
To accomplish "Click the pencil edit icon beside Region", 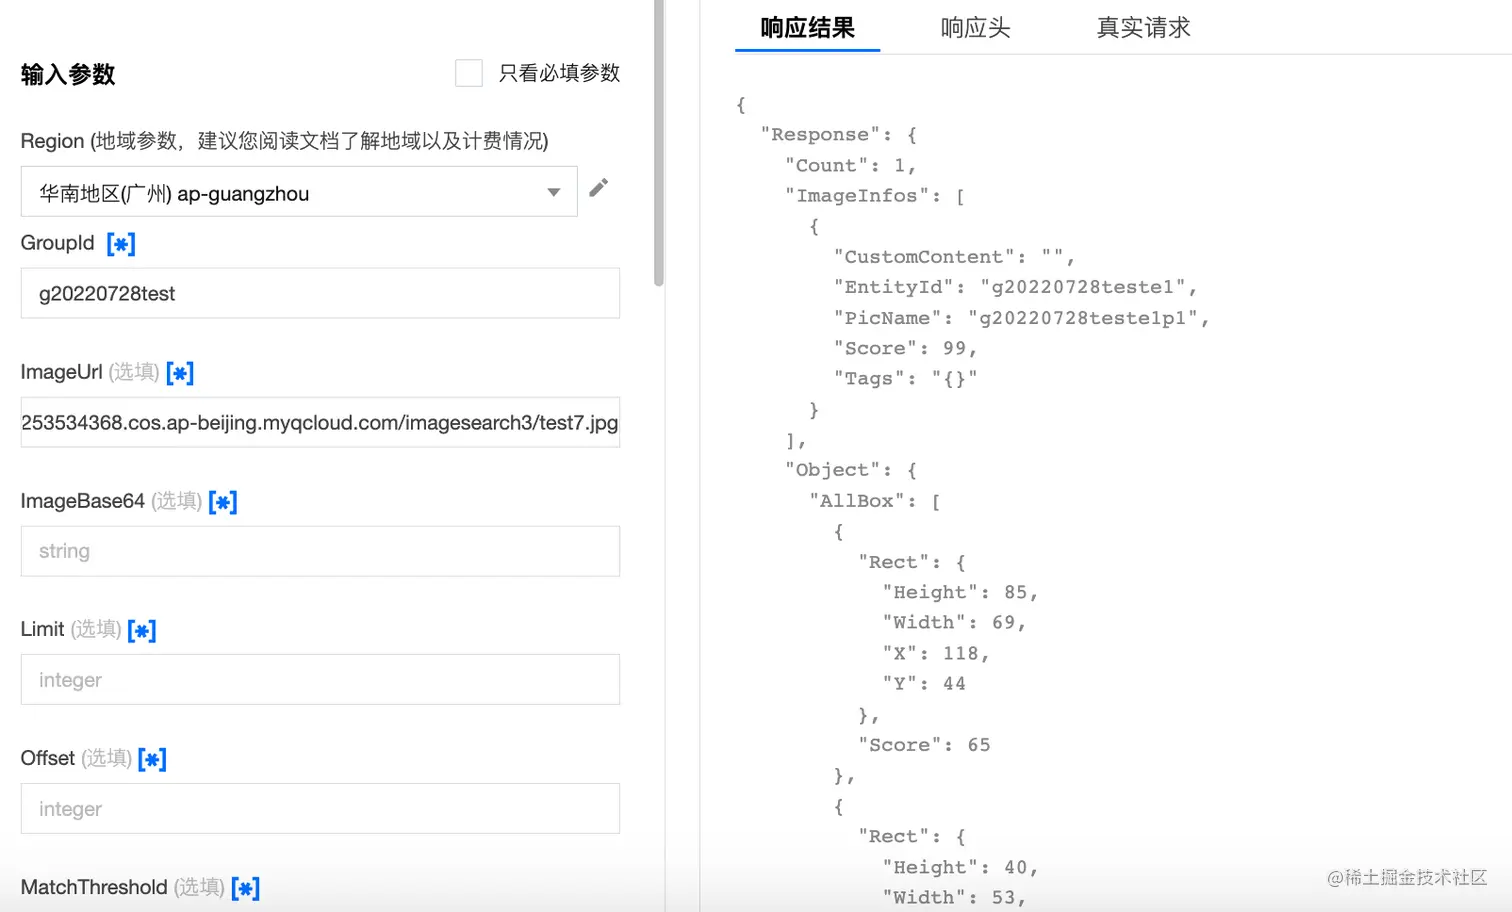I will tap(599, 188).
